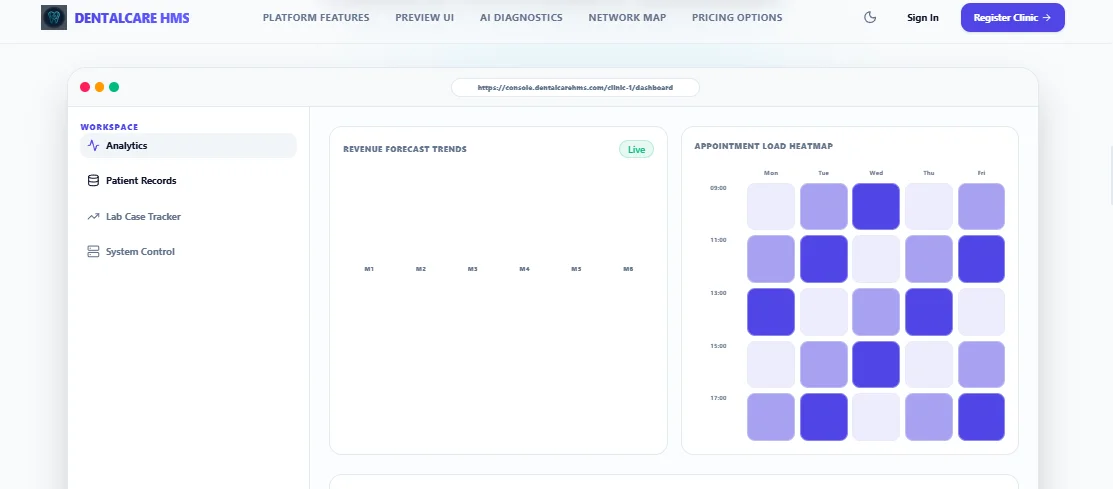The width and height of the screenshot is (1113, 489).
Task: Click the Revenue Forecast Trends heading
Action: [x=405, y=150]
